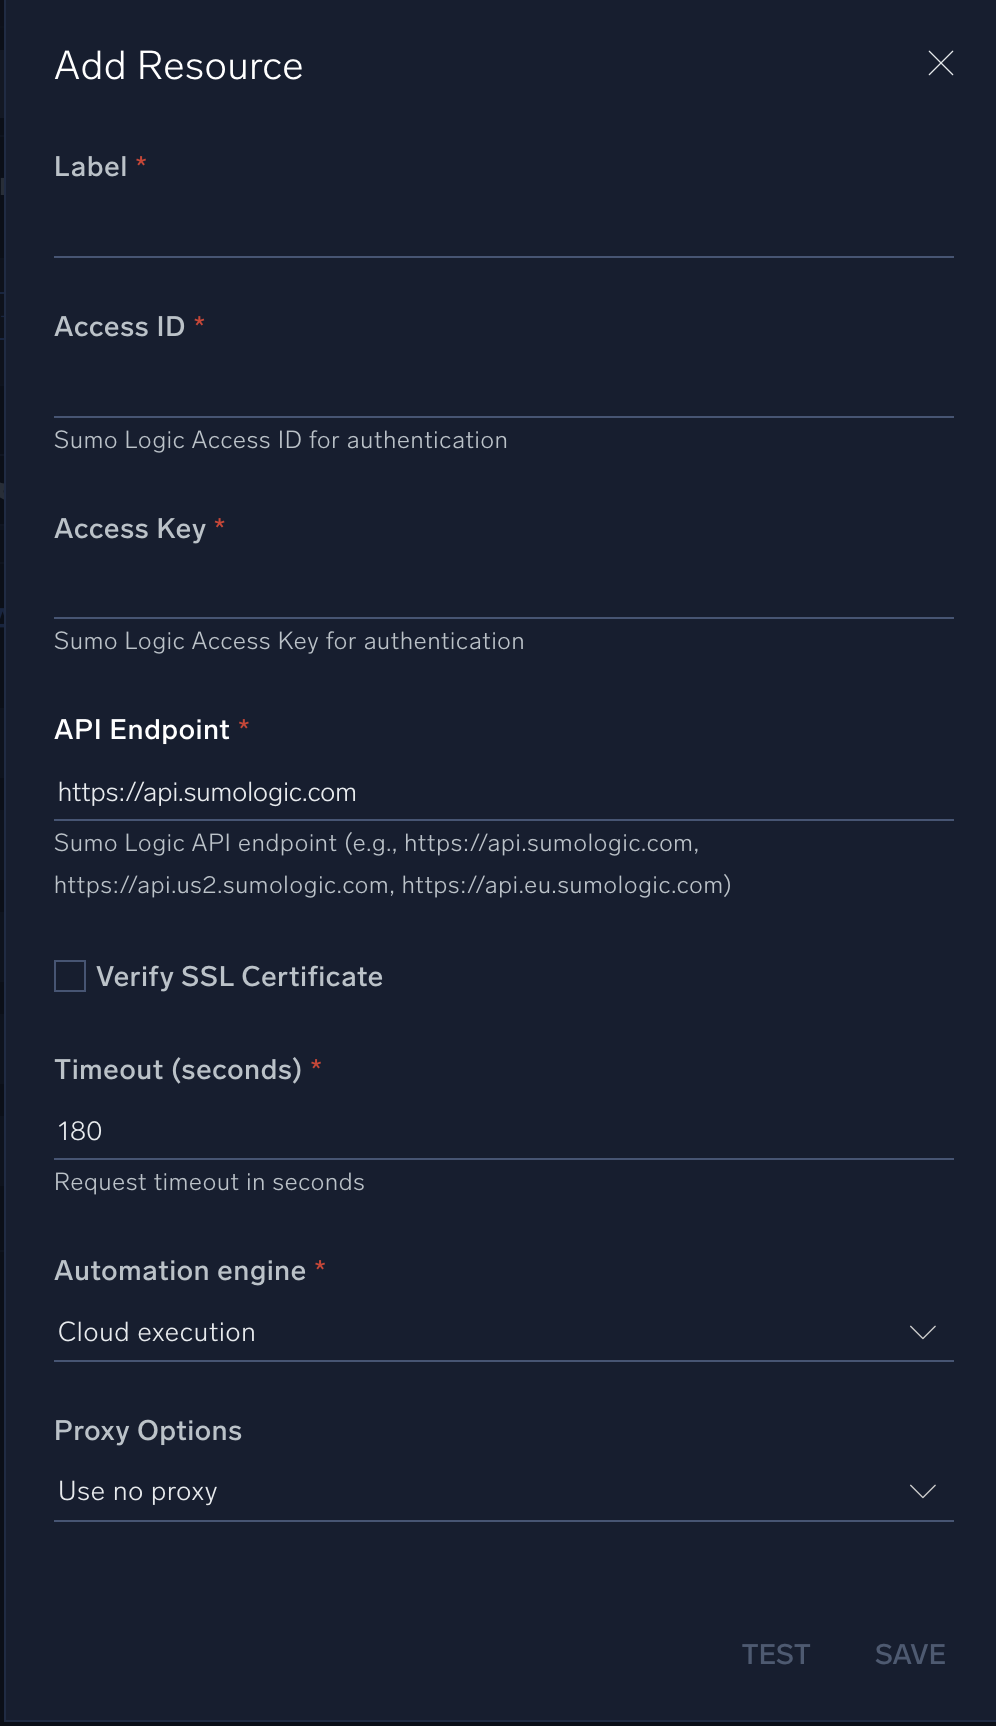Click the 'Proxy Options' label

[148, 1431]
